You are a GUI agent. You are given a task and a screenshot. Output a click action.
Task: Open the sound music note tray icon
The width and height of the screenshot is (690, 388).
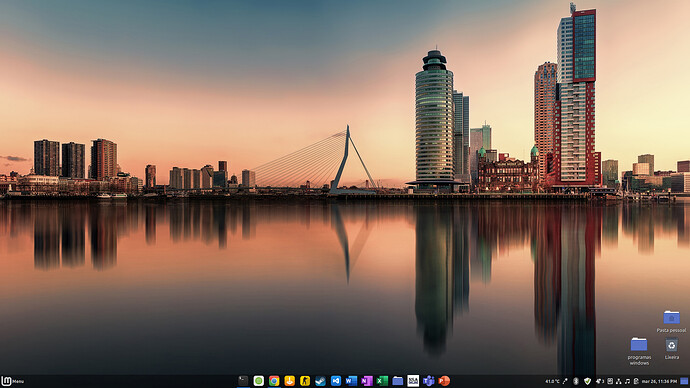(627, 381)
